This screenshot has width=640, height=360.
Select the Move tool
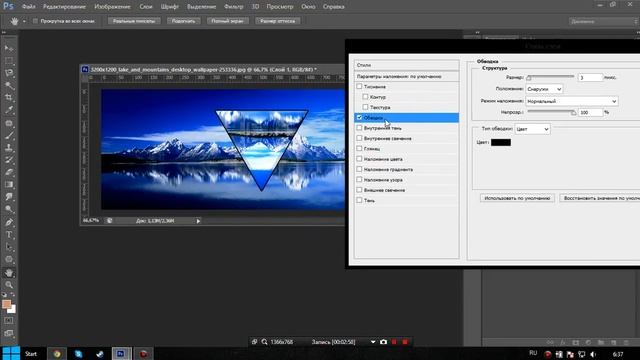(x=9, y=48)
